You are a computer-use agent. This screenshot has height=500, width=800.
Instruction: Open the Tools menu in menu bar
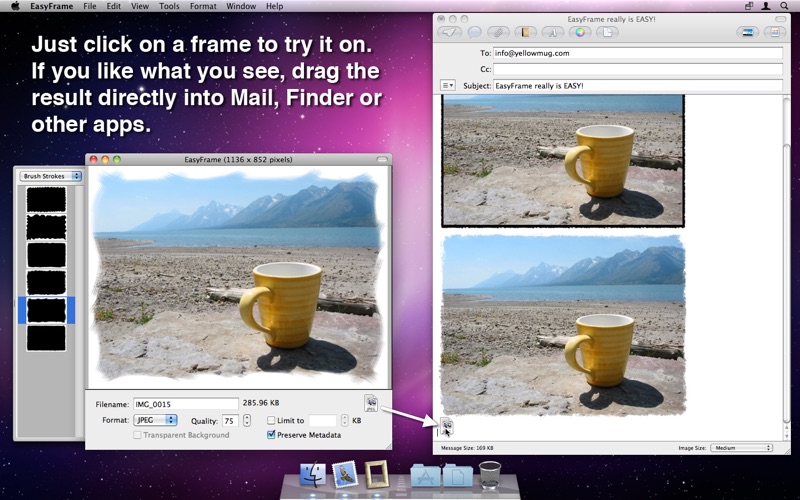click(x=169, y=6)
